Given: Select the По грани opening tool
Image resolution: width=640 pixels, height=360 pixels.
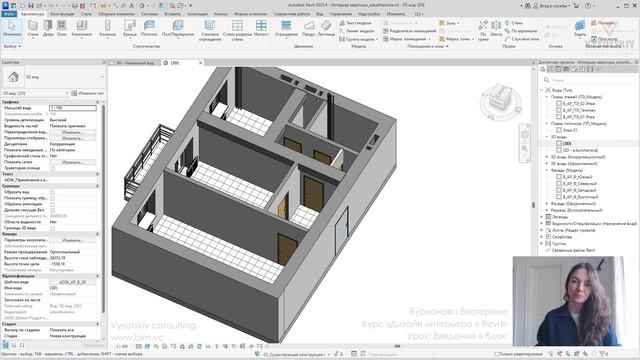Looking at the screenshot, I should coord(483,31).
